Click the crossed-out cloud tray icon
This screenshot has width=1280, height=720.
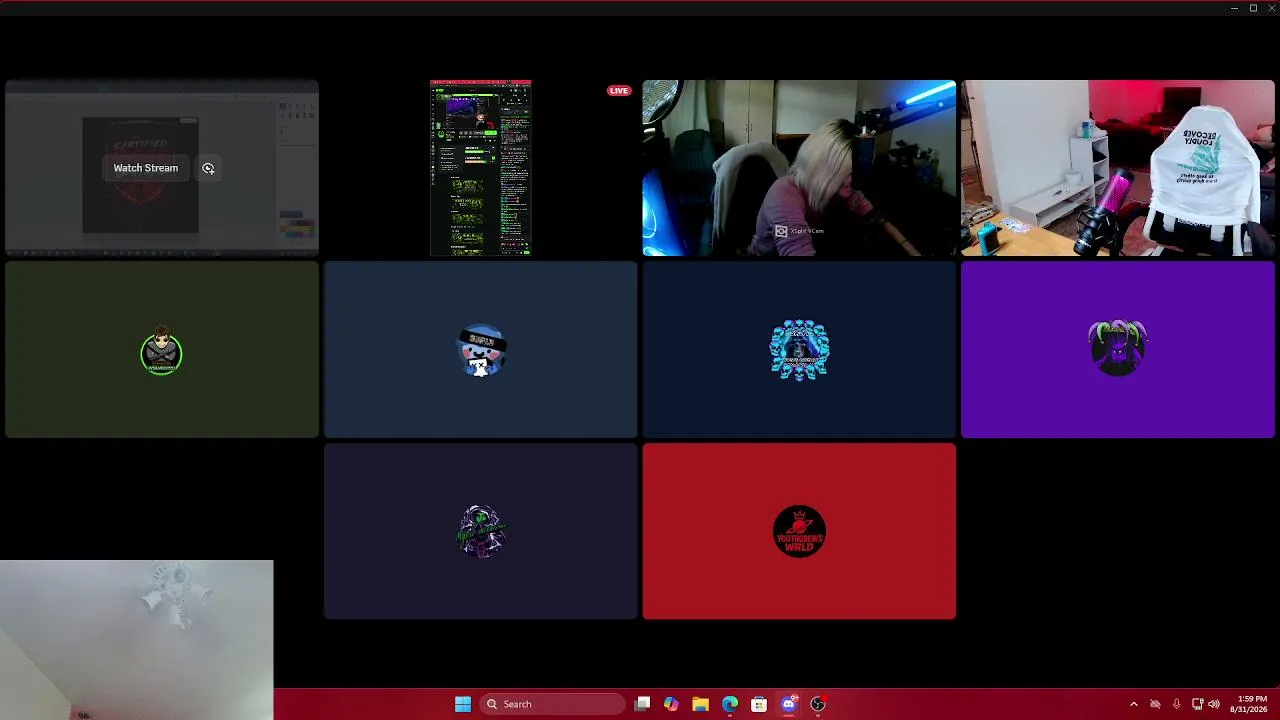1155,704
